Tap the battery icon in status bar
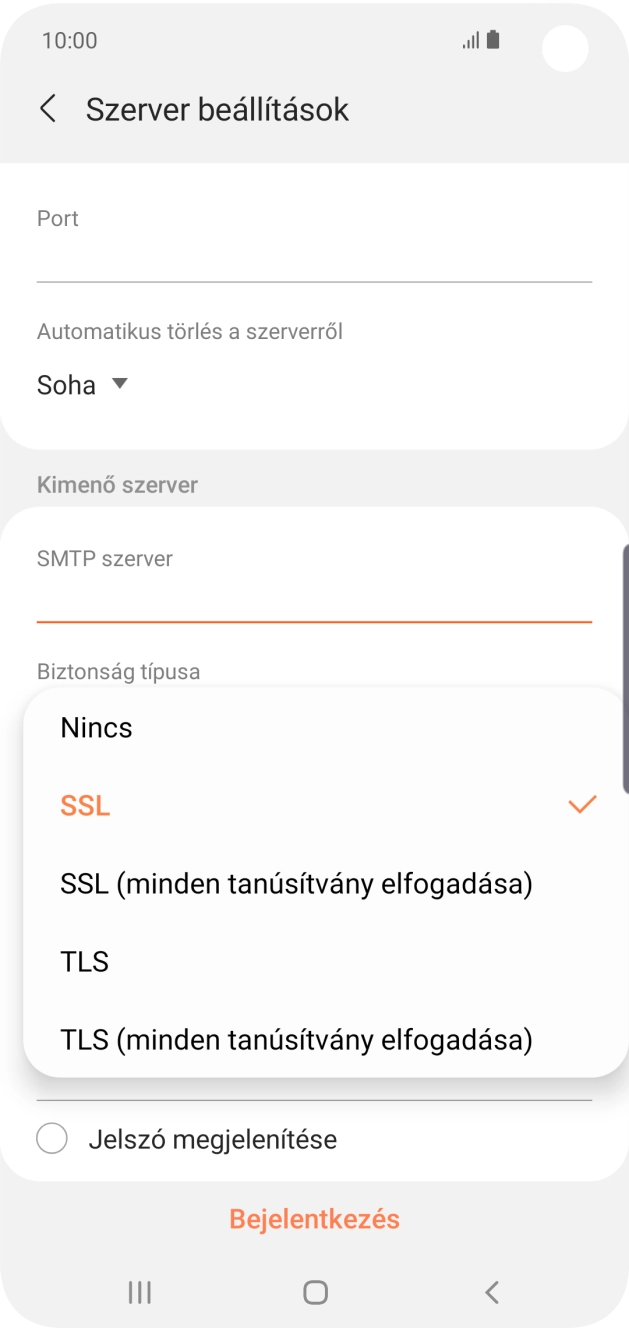The image size is (629, 1328). click(x=494, y=40)
